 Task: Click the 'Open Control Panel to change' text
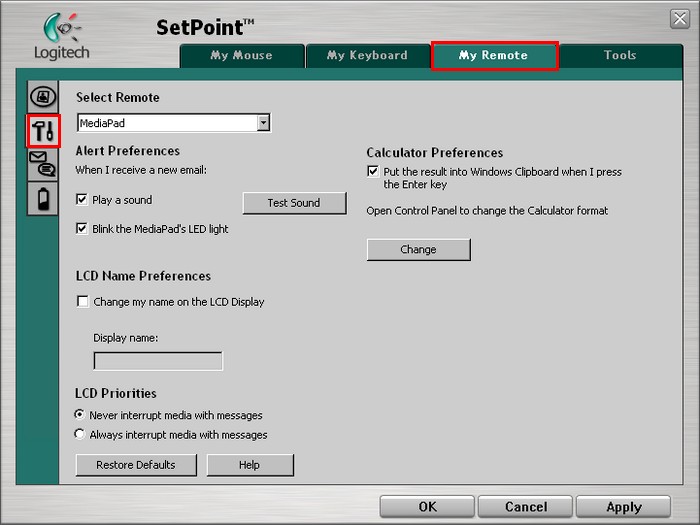[x=487, y=211]
